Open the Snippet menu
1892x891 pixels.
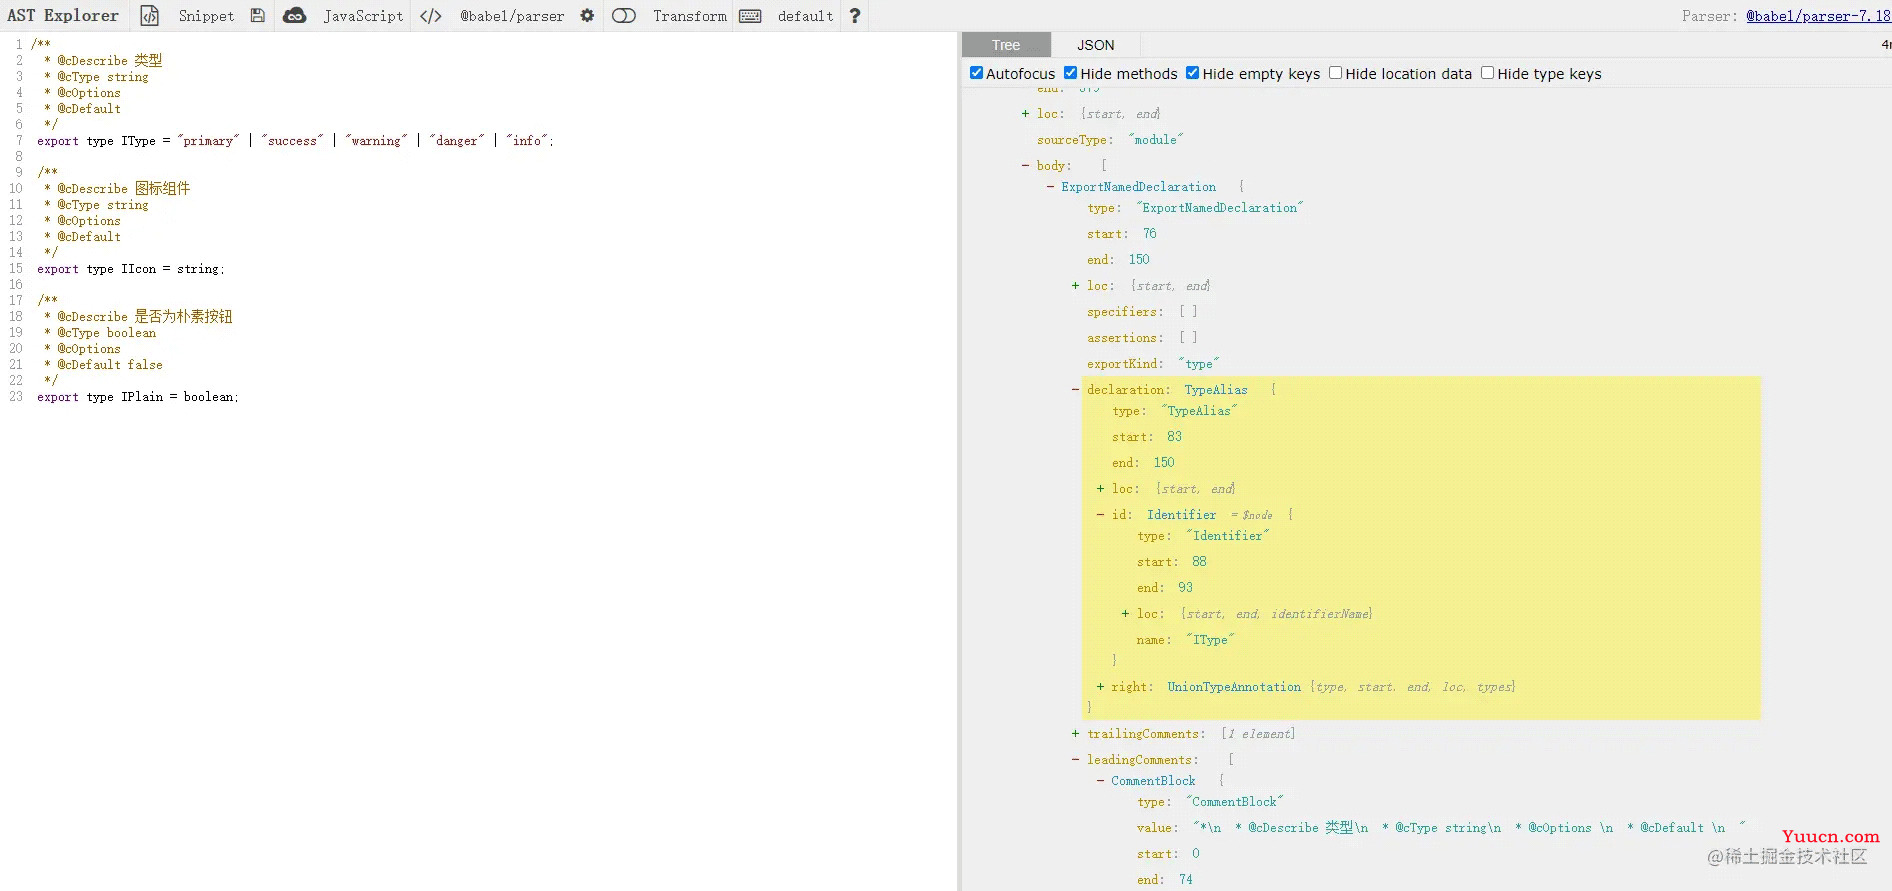pyautogui.click(x=206, y=16)
